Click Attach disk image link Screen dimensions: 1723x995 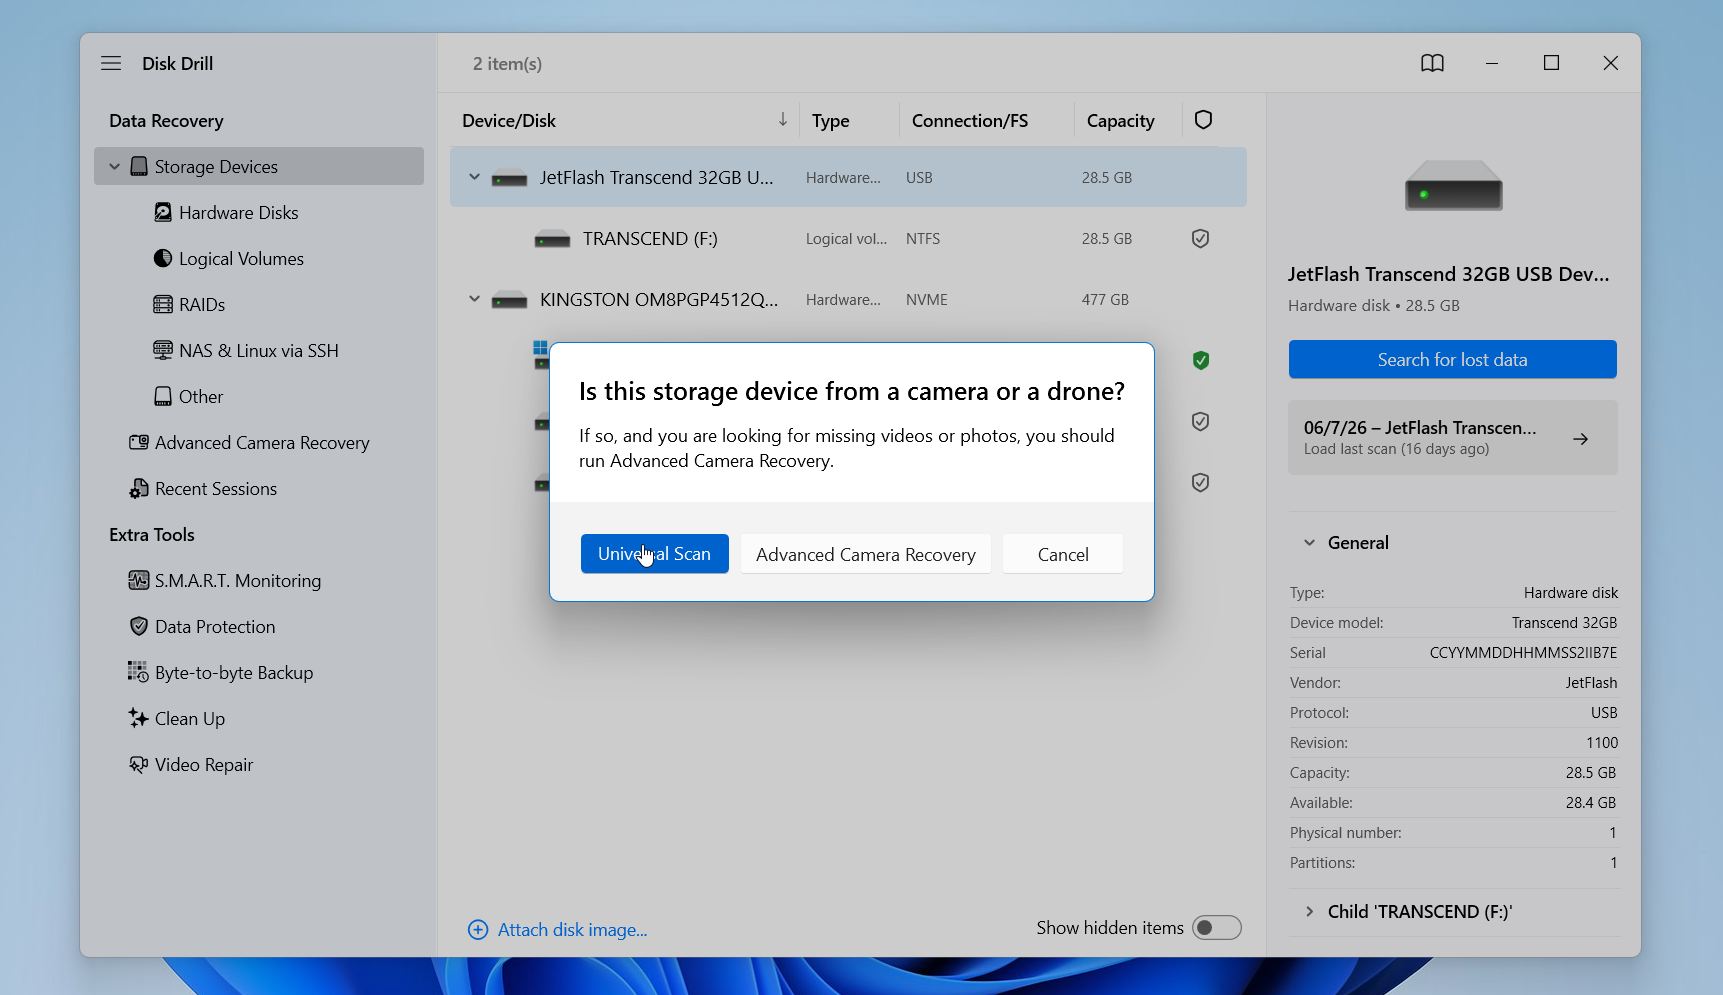(x=572, y=930)
